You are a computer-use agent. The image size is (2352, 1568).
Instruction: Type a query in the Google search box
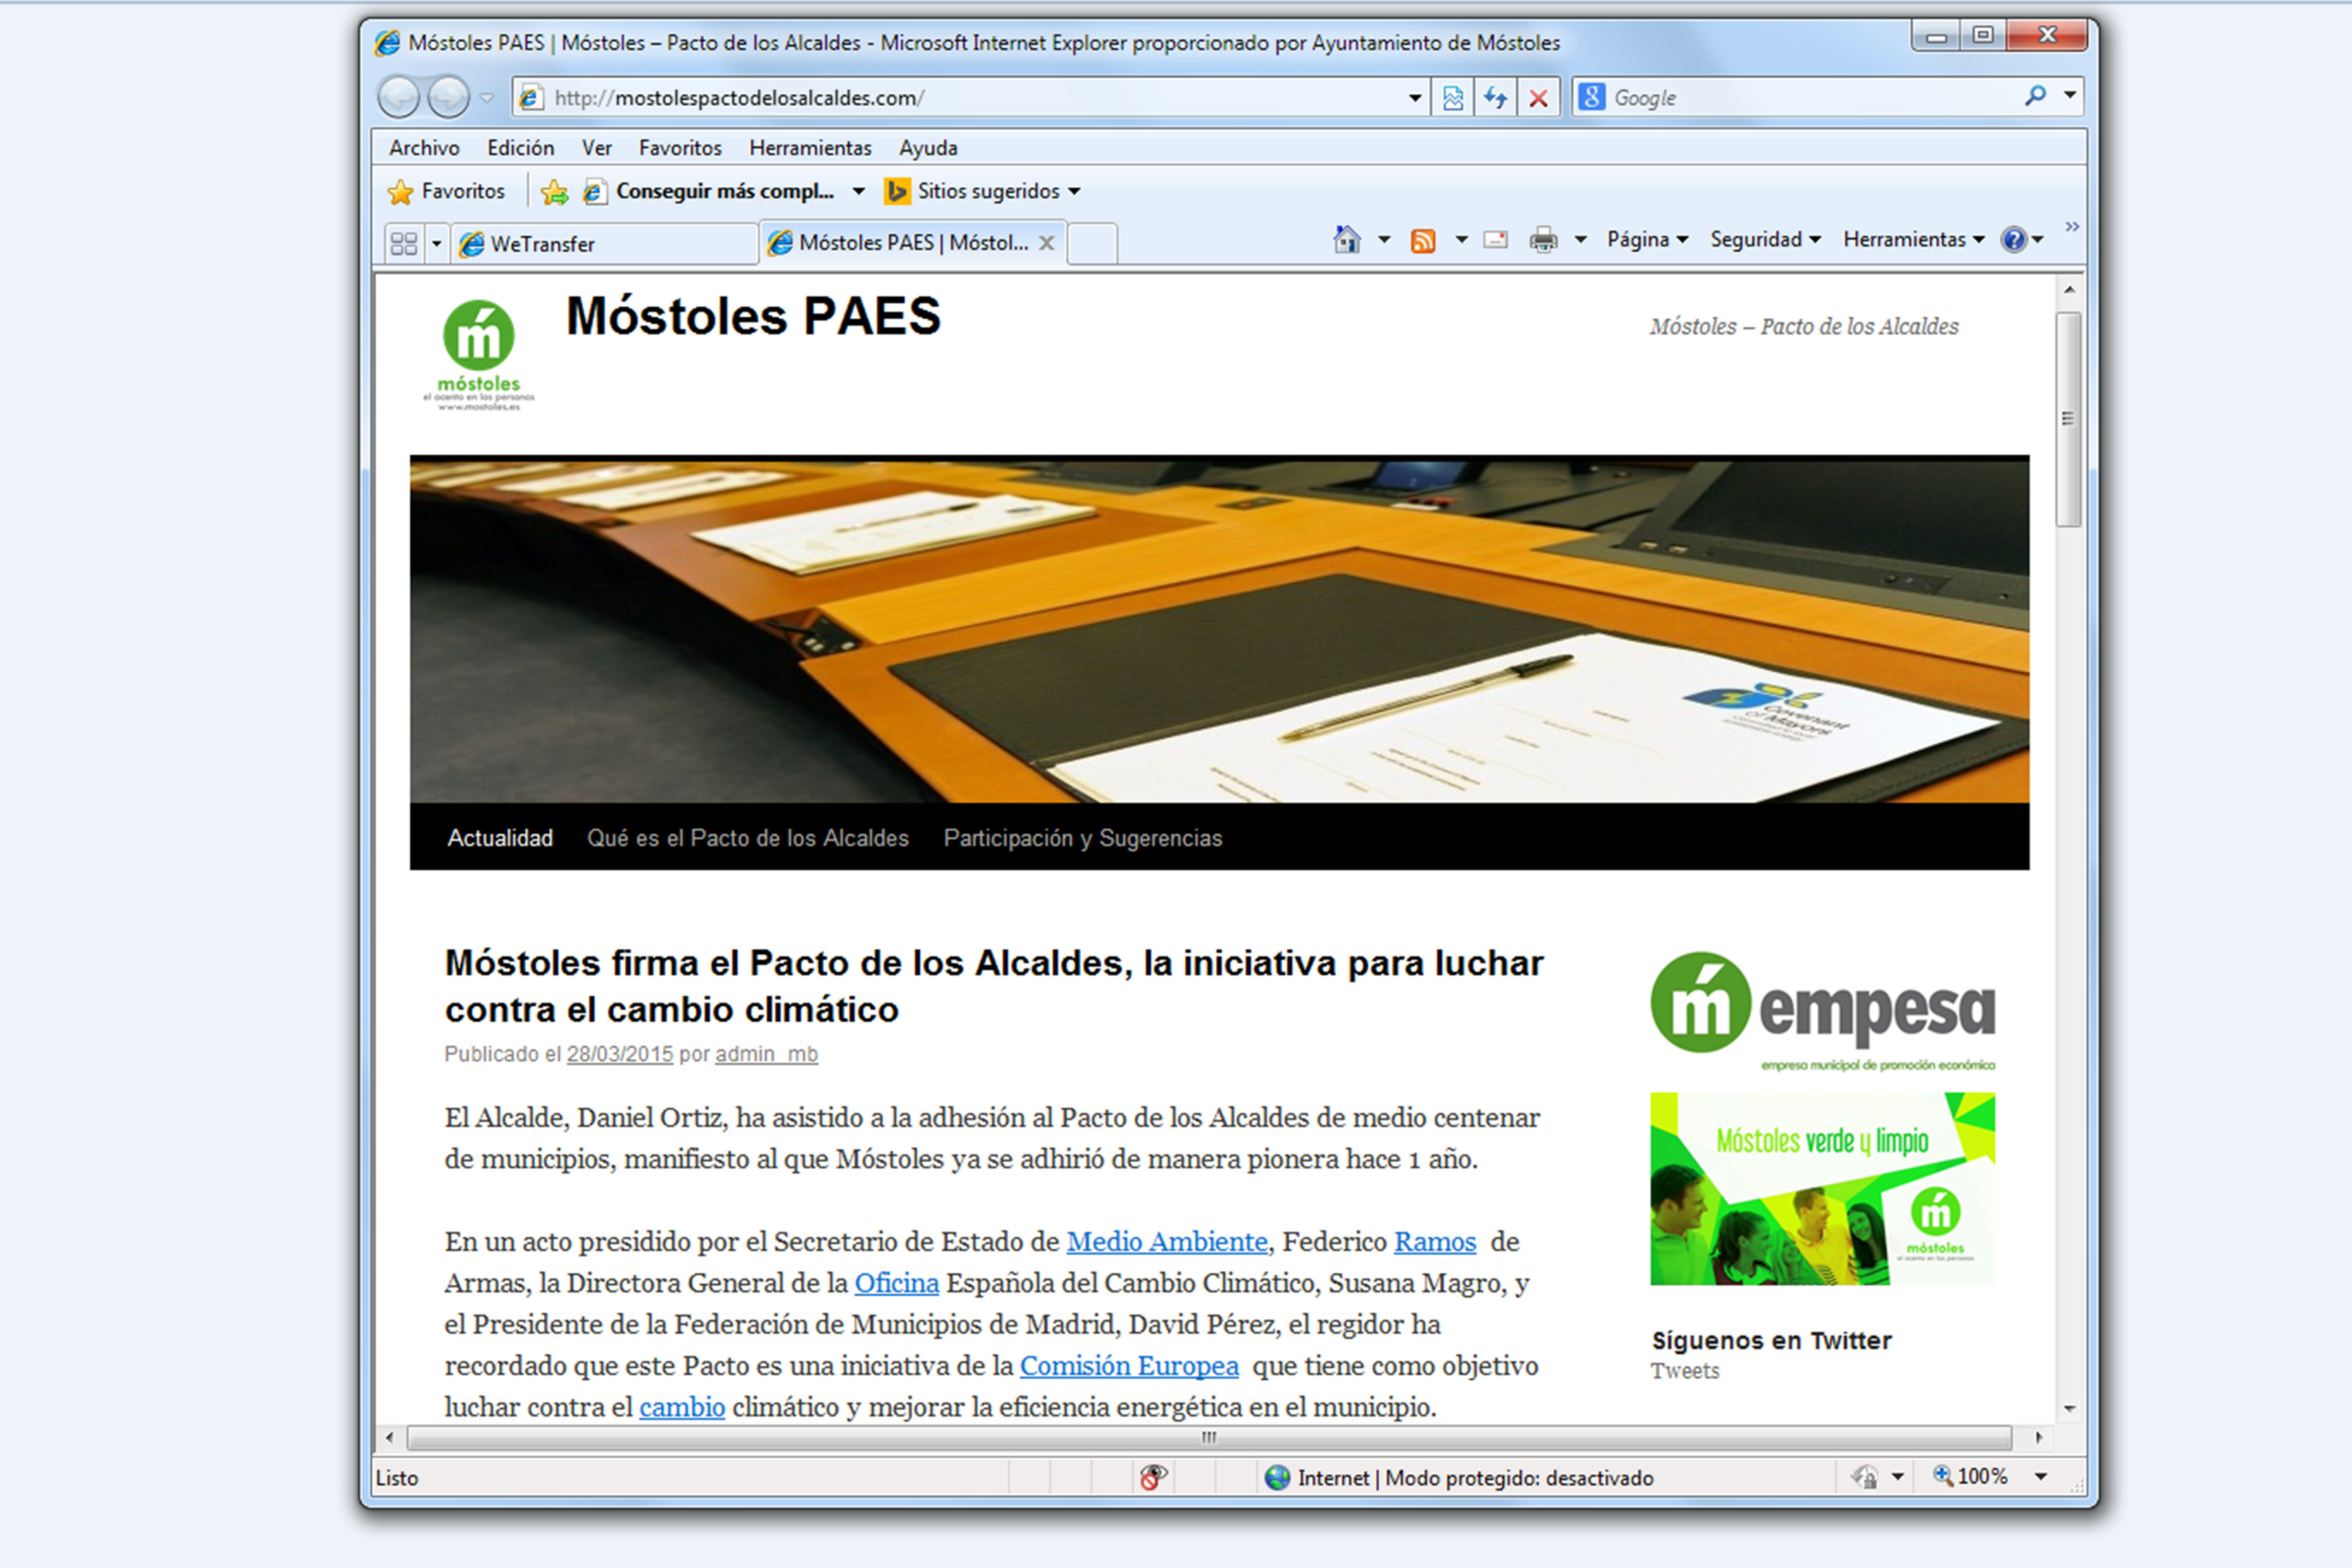[1800, 97]
